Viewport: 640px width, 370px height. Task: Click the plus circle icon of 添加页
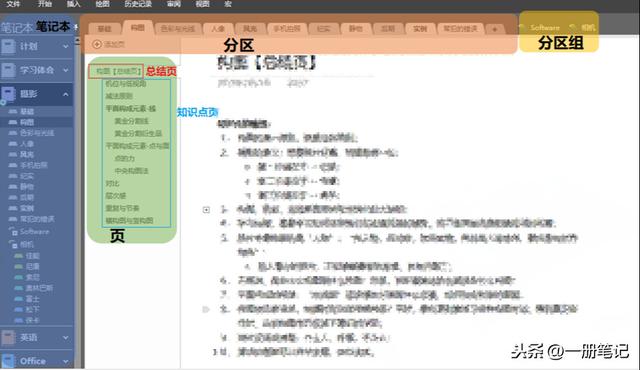click(x=97, y=44)
